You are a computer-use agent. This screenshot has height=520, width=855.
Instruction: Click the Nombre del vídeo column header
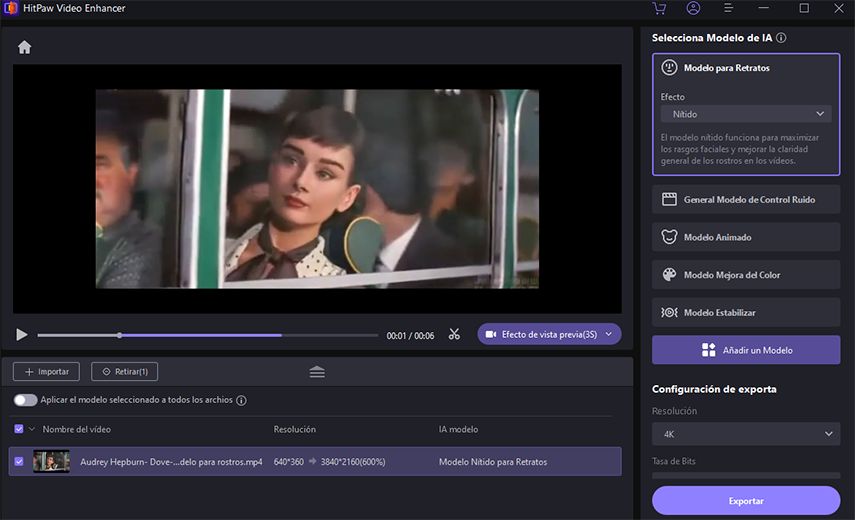pos(76,430)
